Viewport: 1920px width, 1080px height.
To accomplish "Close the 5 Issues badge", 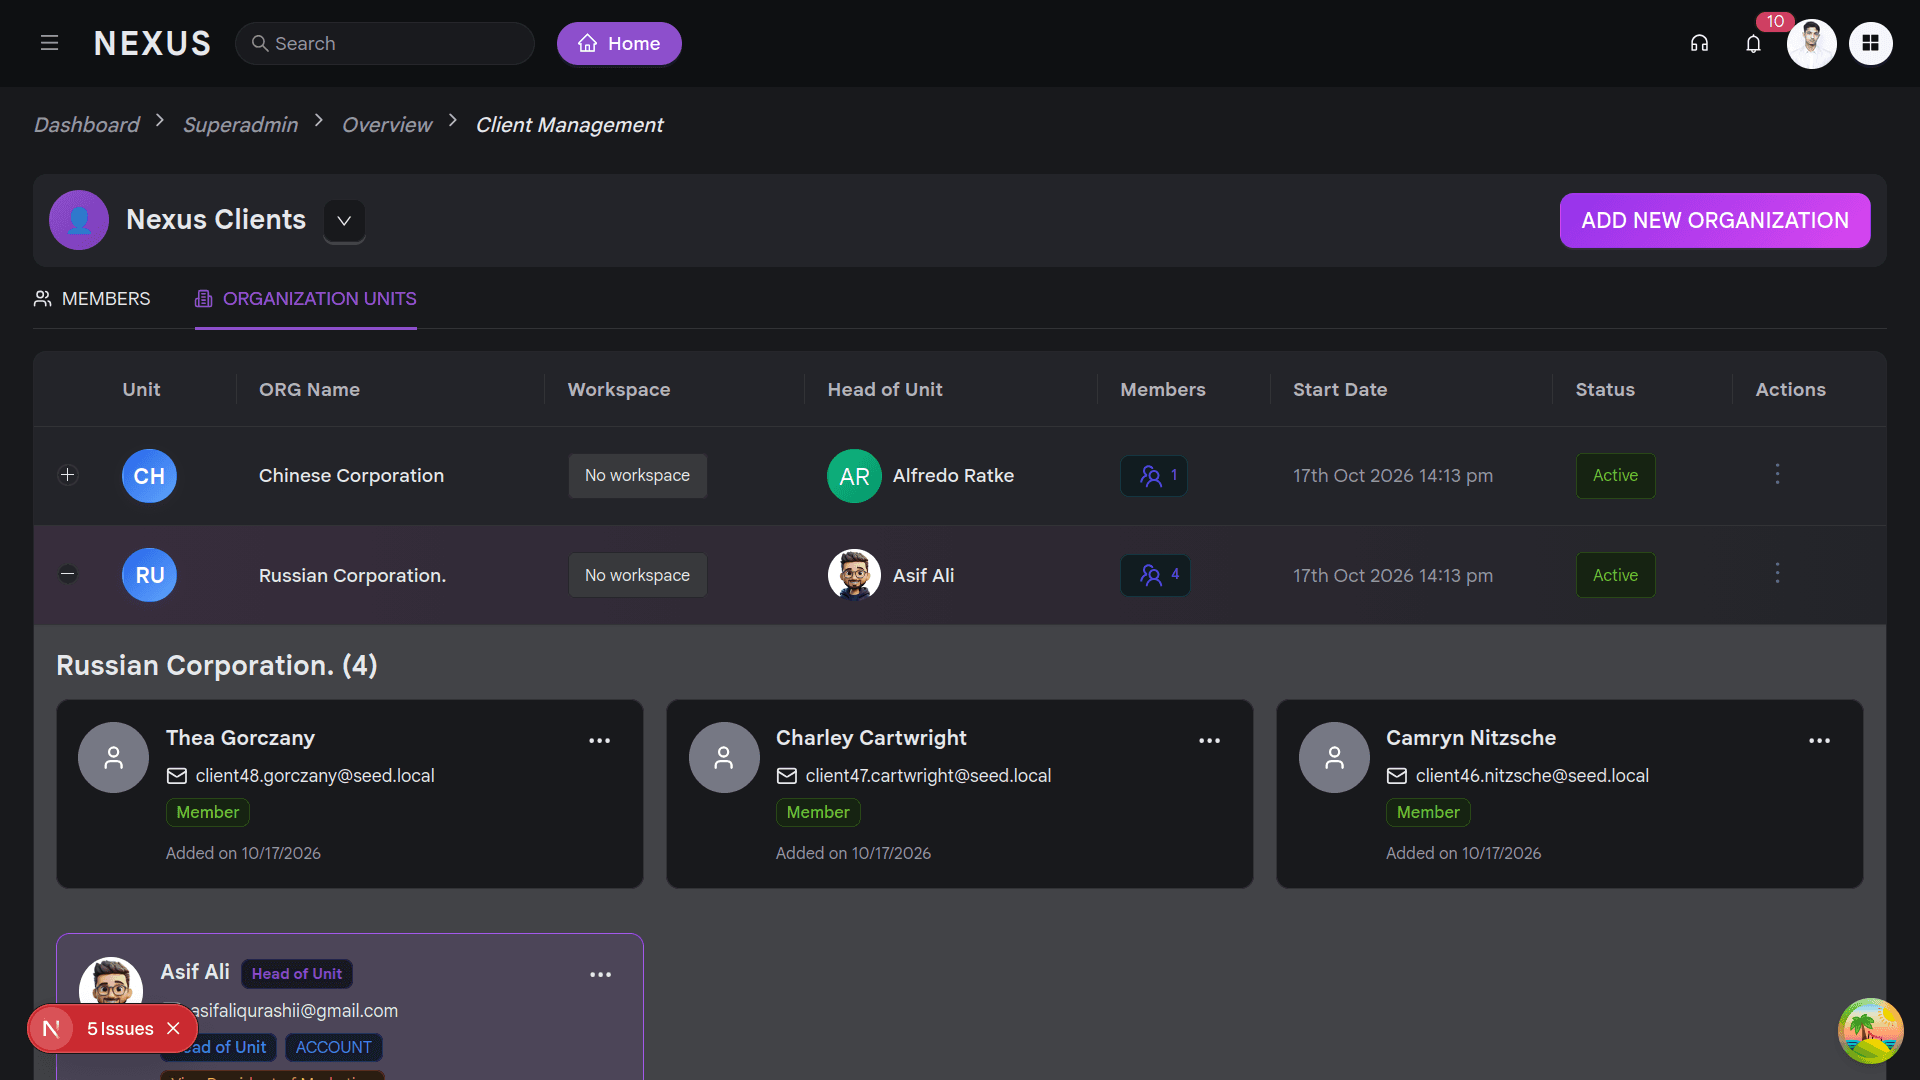I will (173, 1028).
